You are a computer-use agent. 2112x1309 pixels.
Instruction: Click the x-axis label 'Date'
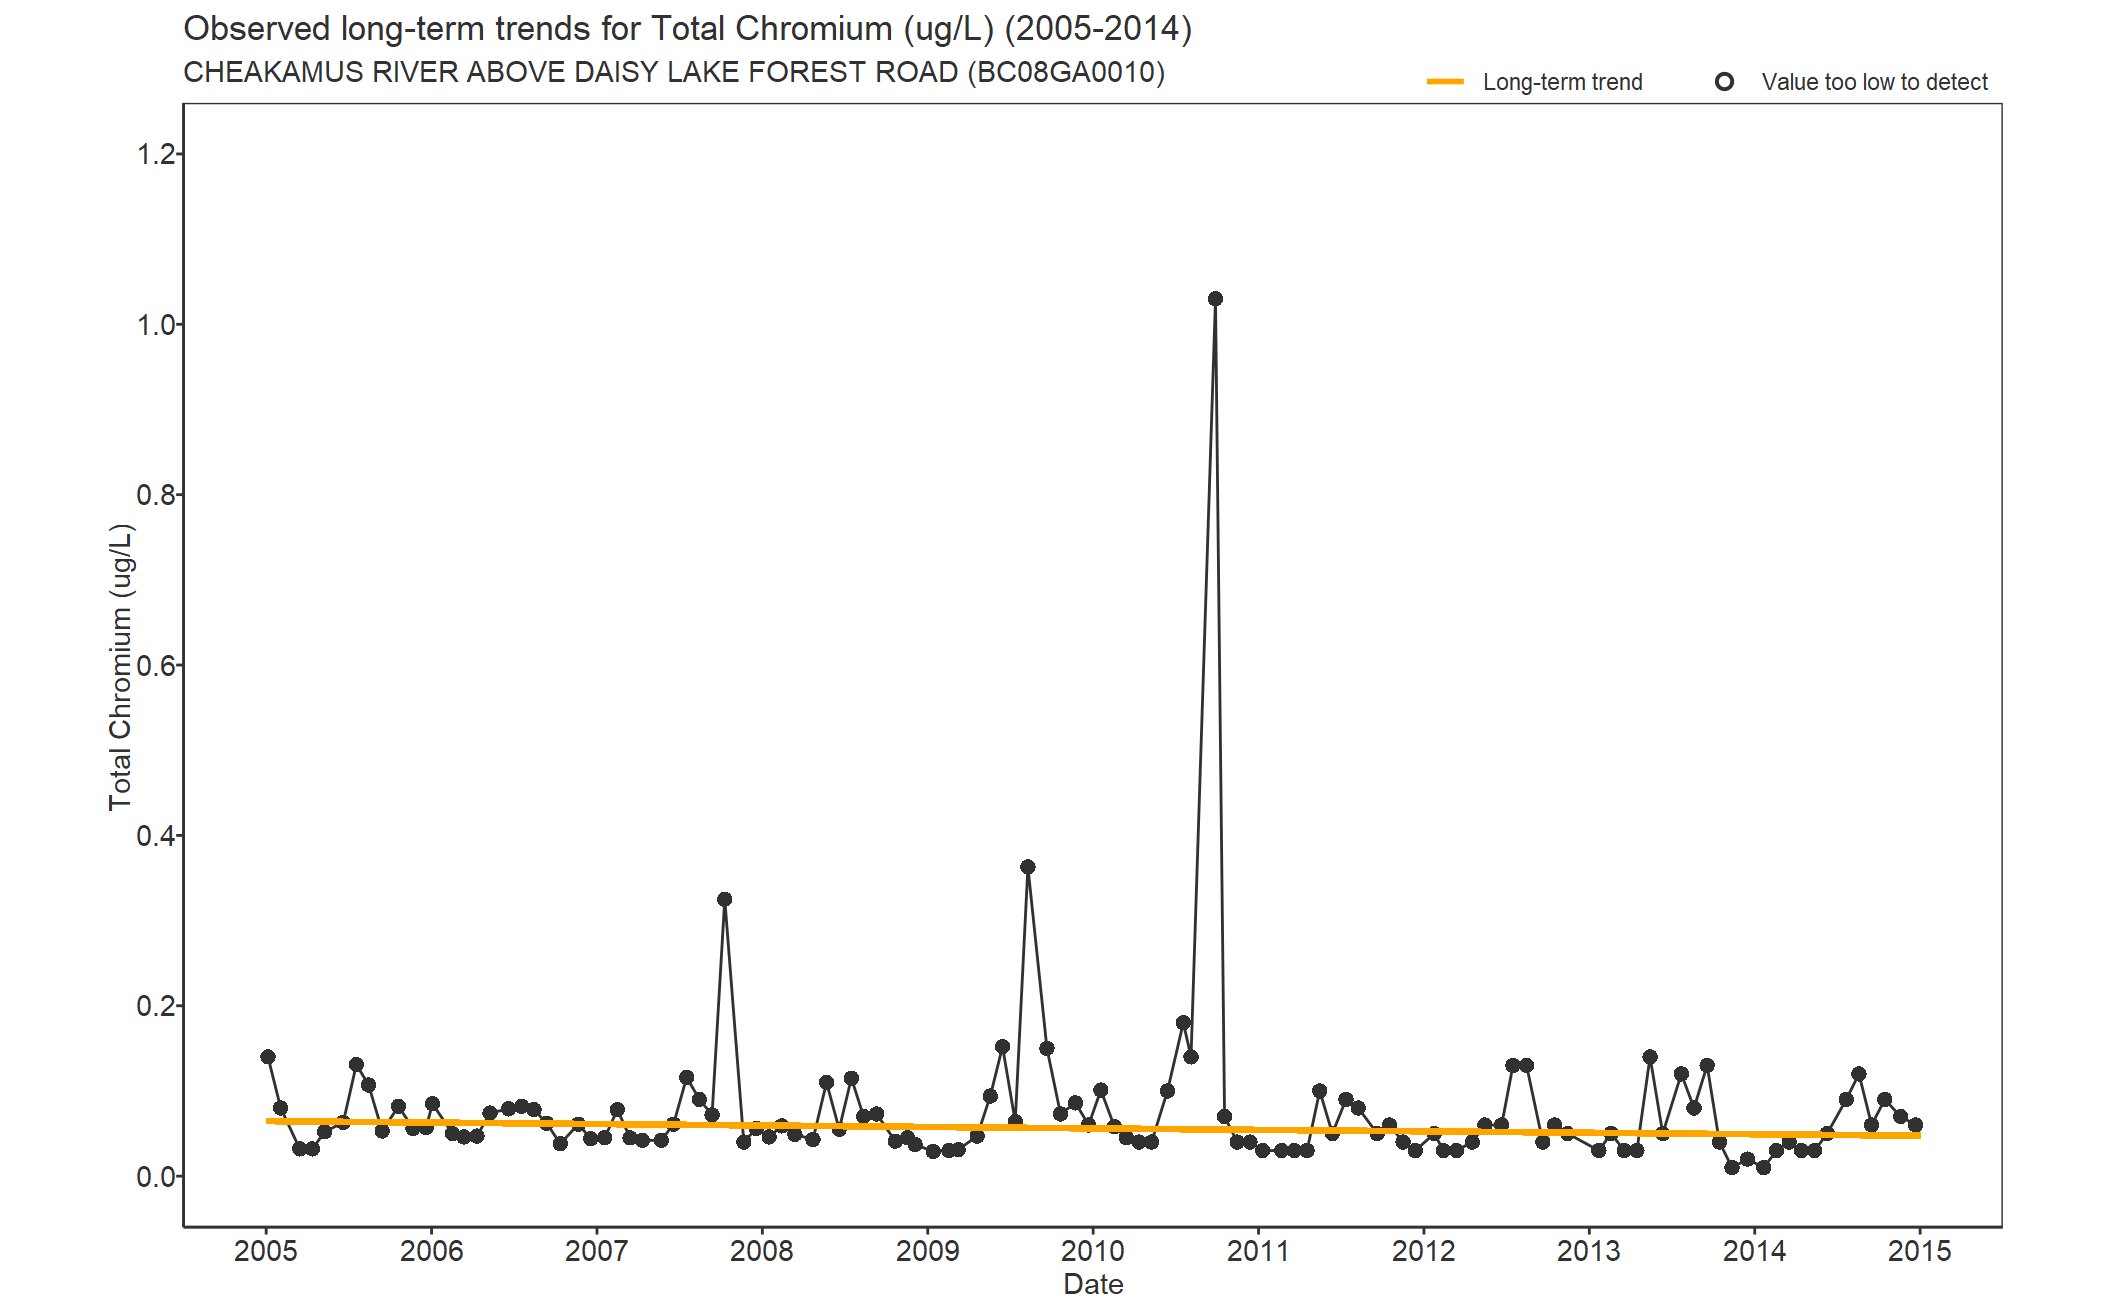[x=1093, y=1284]
